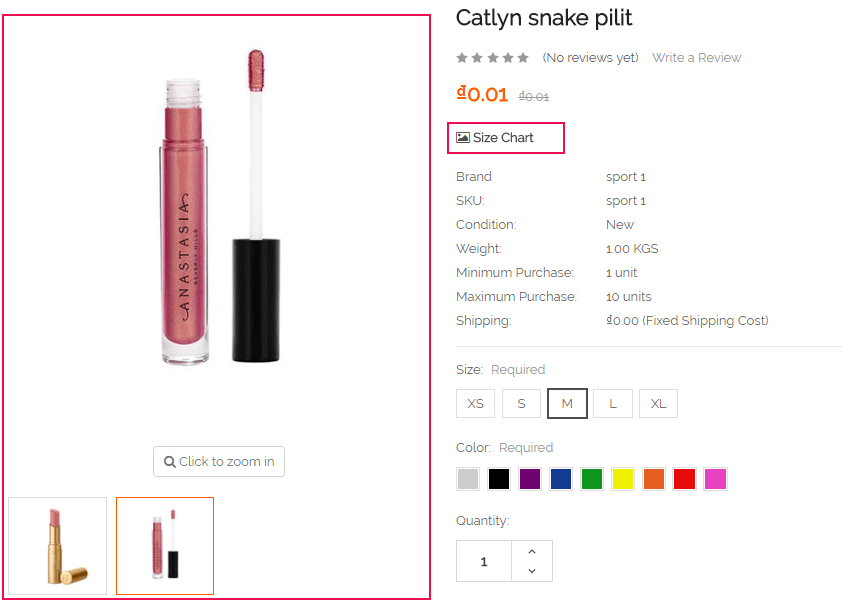
Task: Select size XS option
Action: pyautogui.click(x=475, y=404)
